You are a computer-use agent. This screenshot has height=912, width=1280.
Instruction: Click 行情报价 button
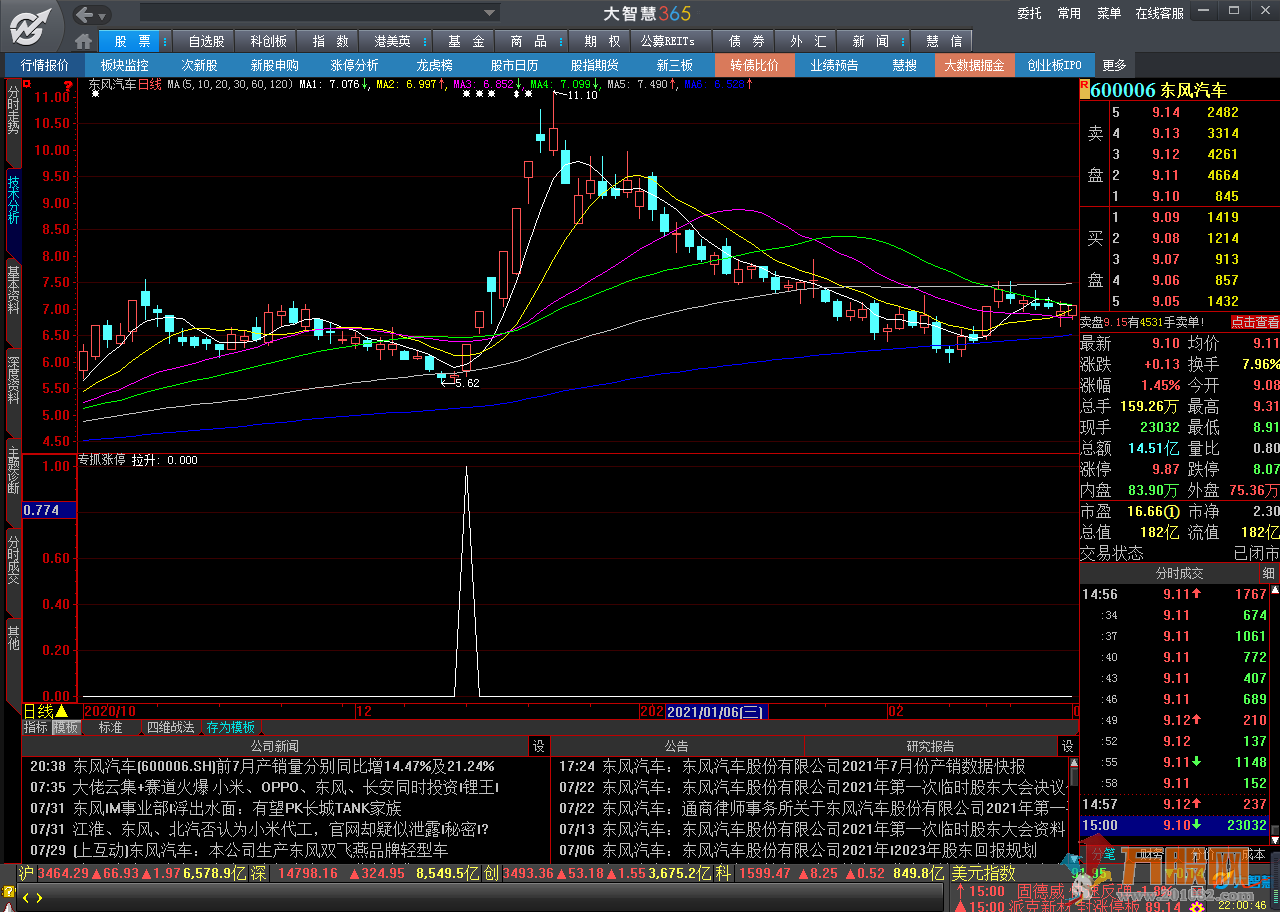point(45,65)
